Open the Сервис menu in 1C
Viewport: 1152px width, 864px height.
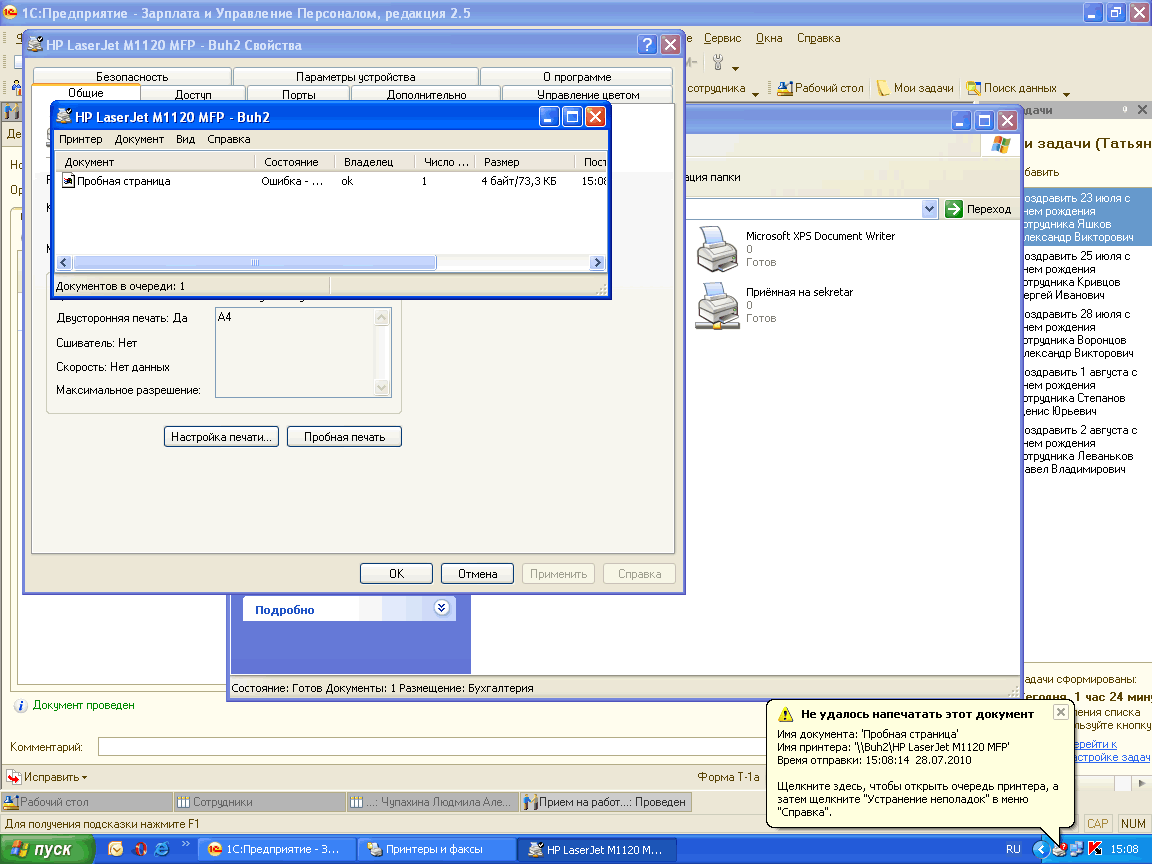pos(722,38)
